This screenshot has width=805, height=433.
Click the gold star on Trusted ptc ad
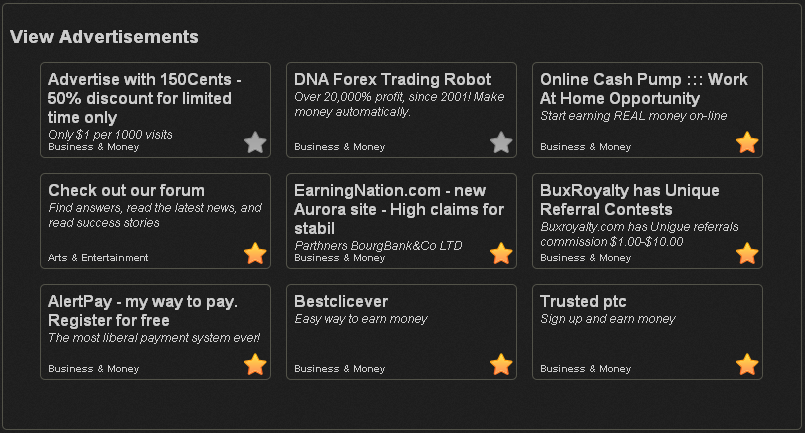[747, 364]
